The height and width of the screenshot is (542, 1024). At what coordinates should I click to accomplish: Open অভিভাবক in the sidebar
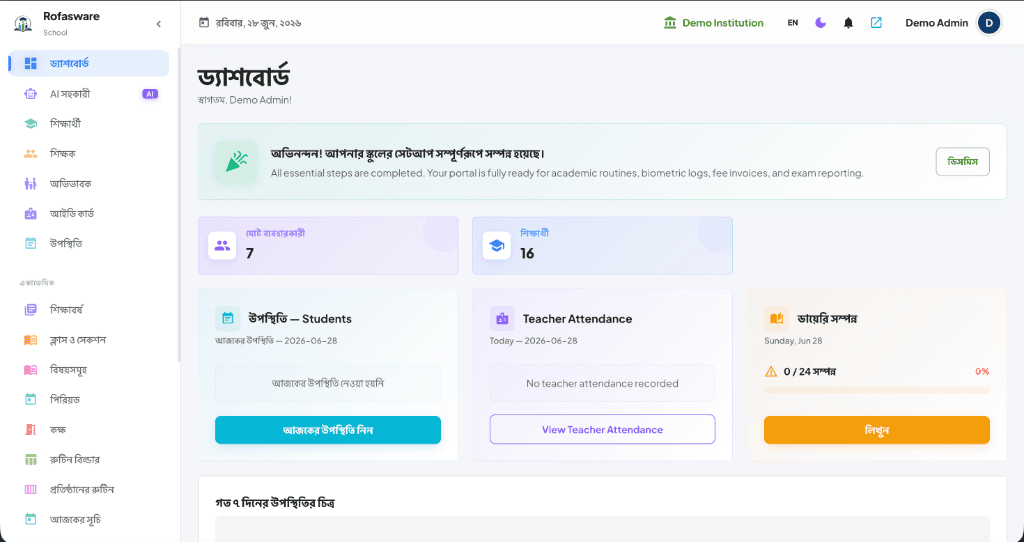point(89,183)
